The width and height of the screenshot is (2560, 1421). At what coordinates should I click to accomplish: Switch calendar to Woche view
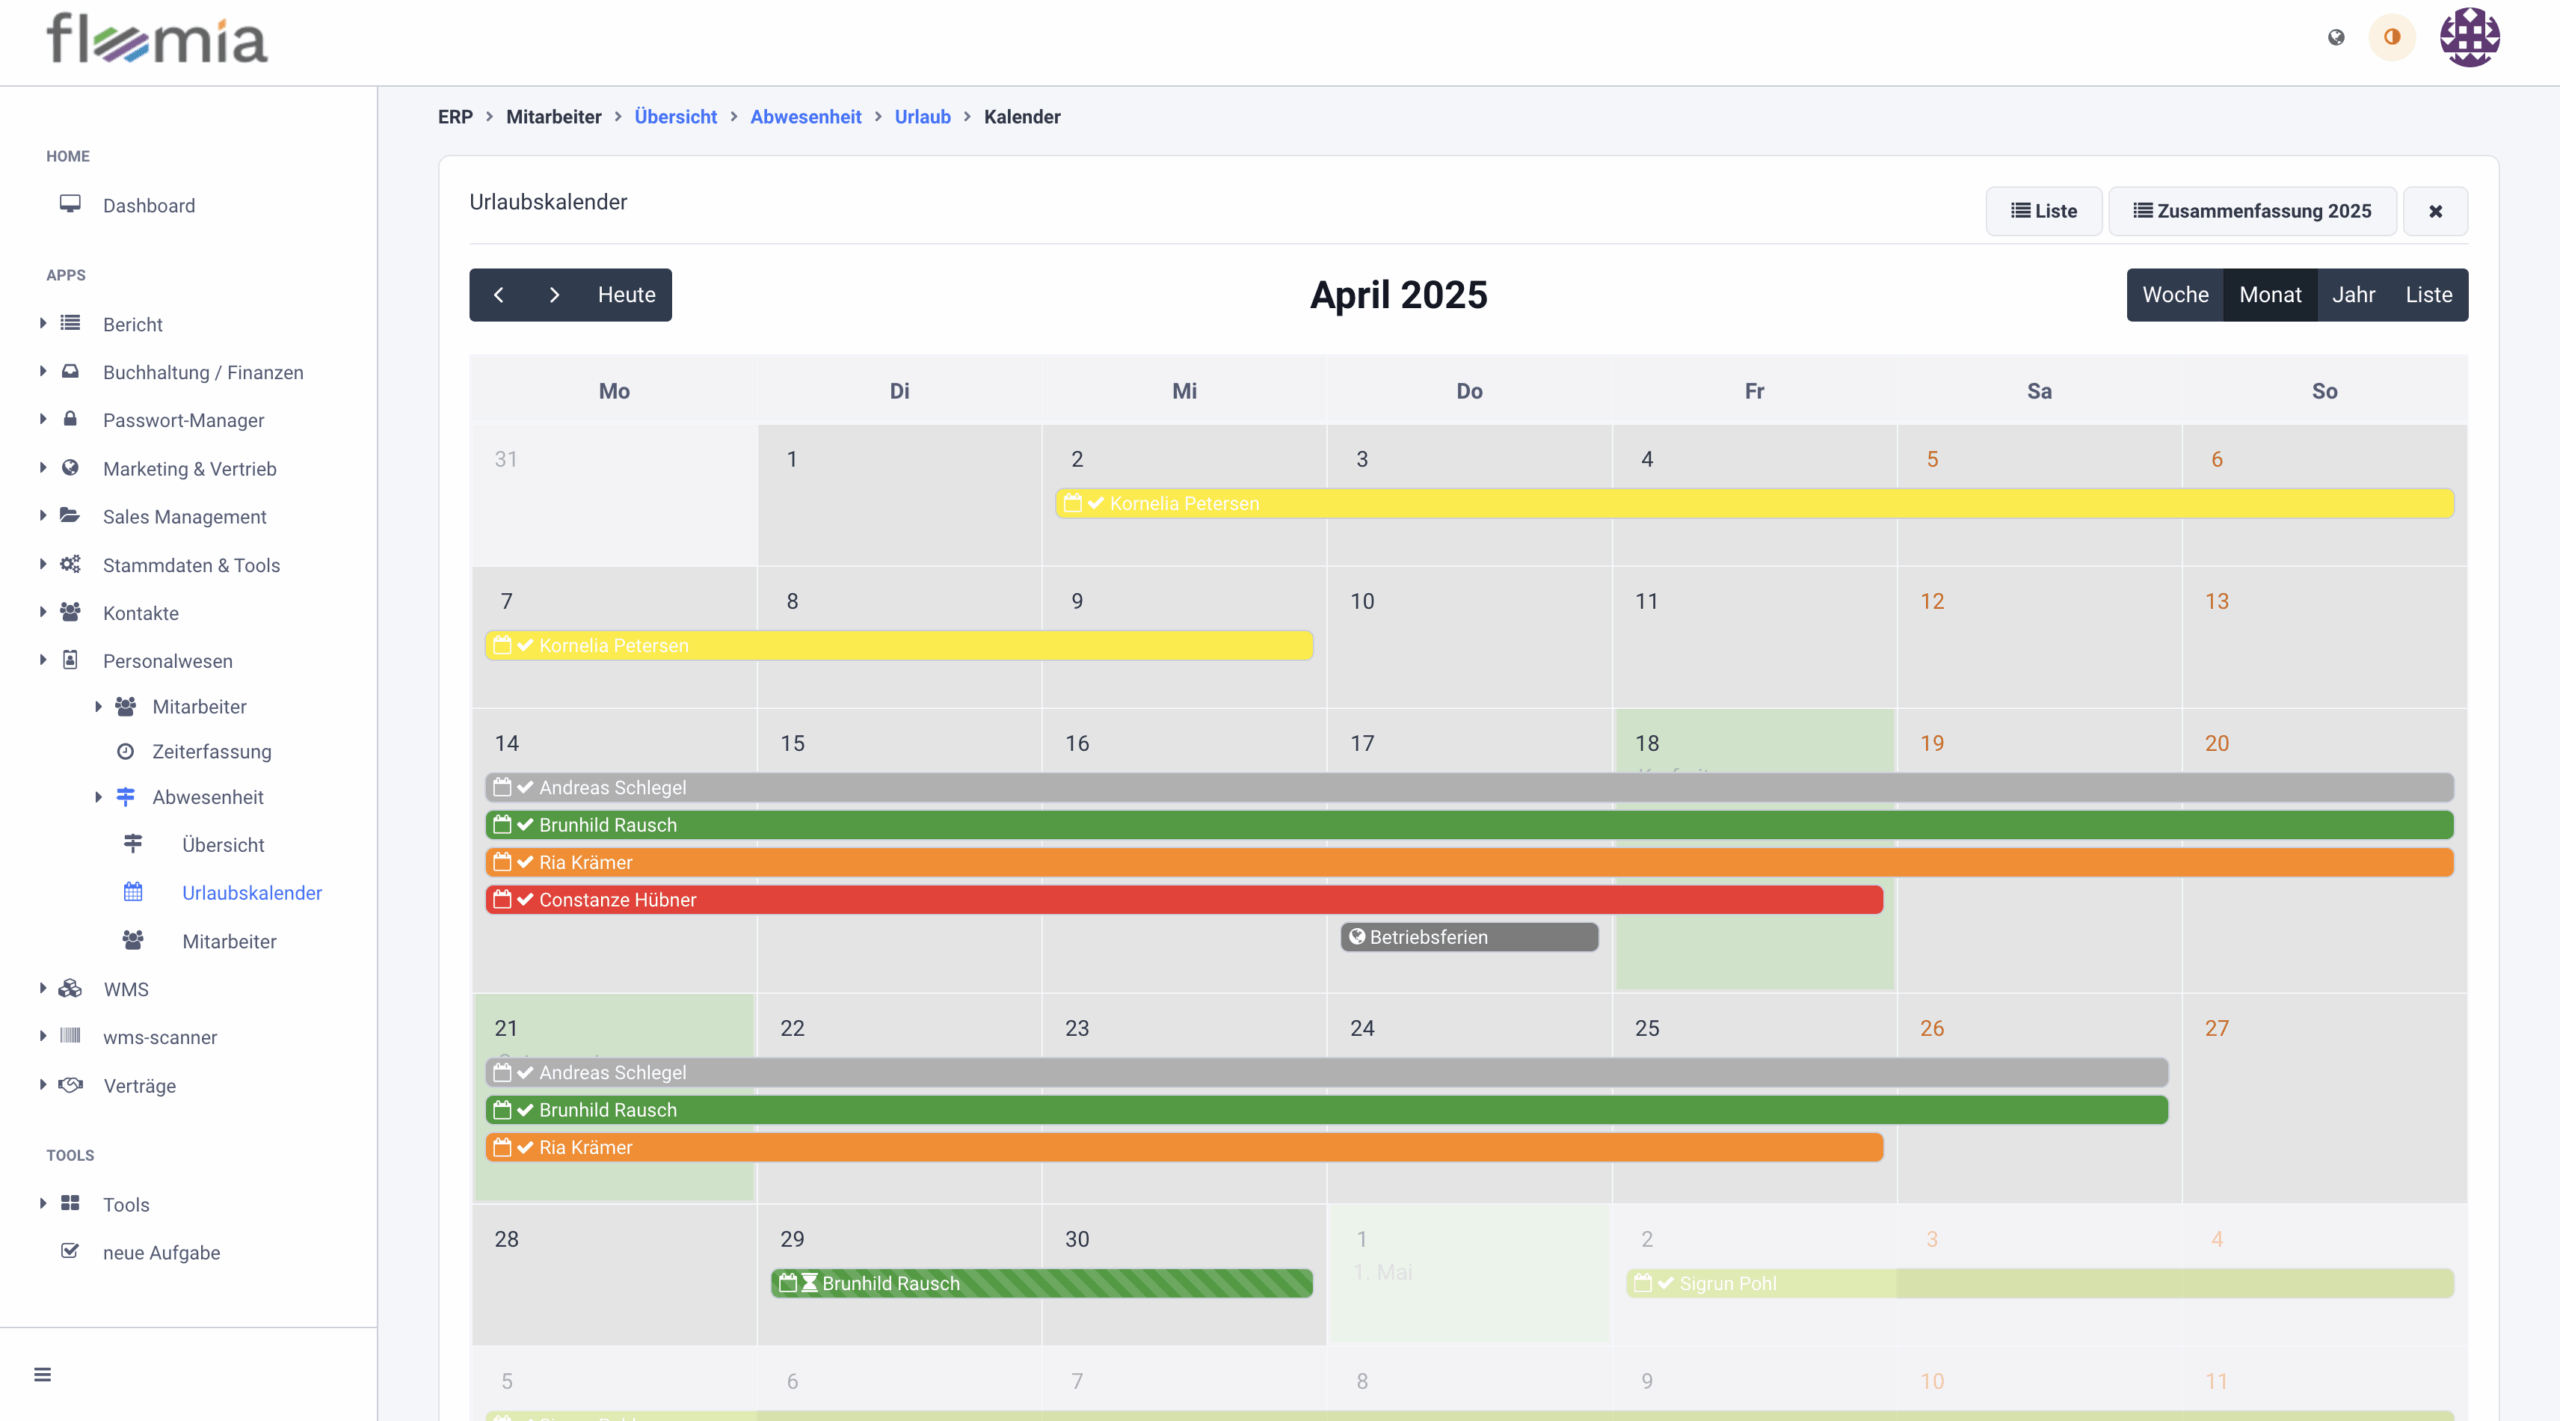point(2175,295)
